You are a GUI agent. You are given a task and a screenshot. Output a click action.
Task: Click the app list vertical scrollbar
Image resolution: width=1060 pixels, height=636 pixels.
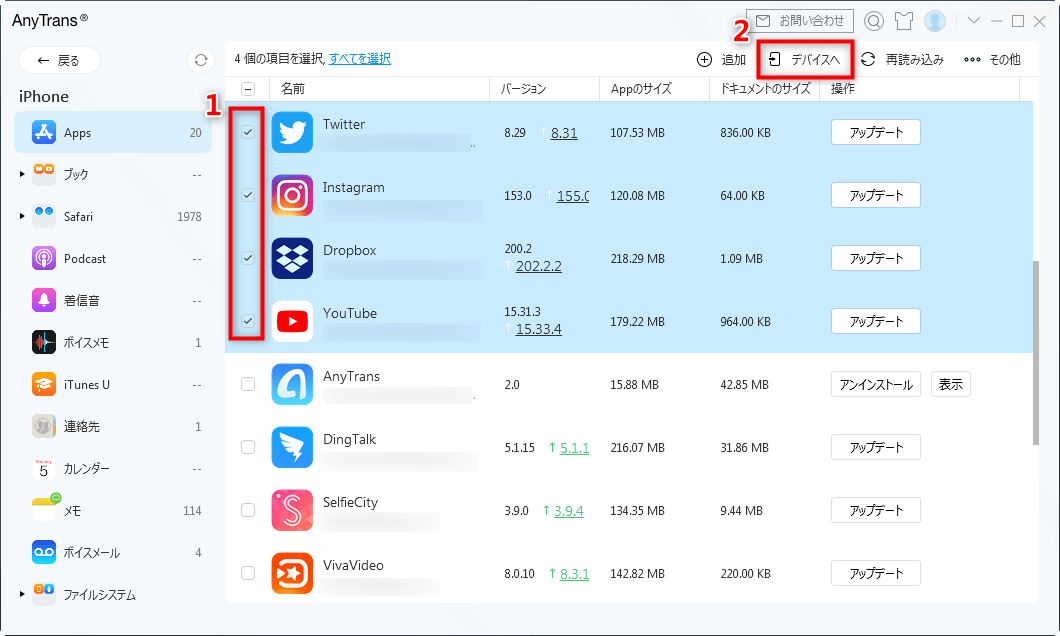1036,353
